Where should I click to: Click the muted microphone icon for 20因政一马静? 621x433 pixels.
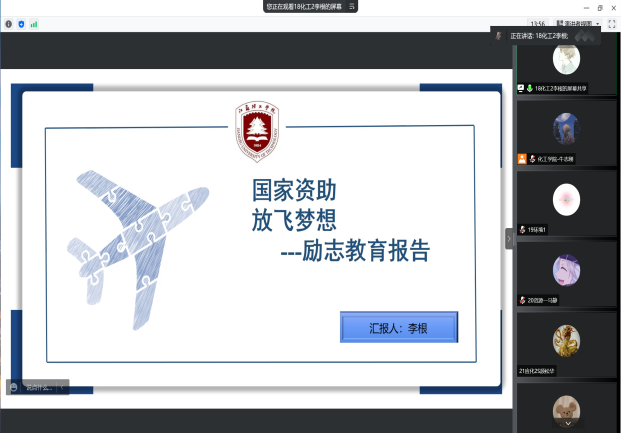point(522,300)
